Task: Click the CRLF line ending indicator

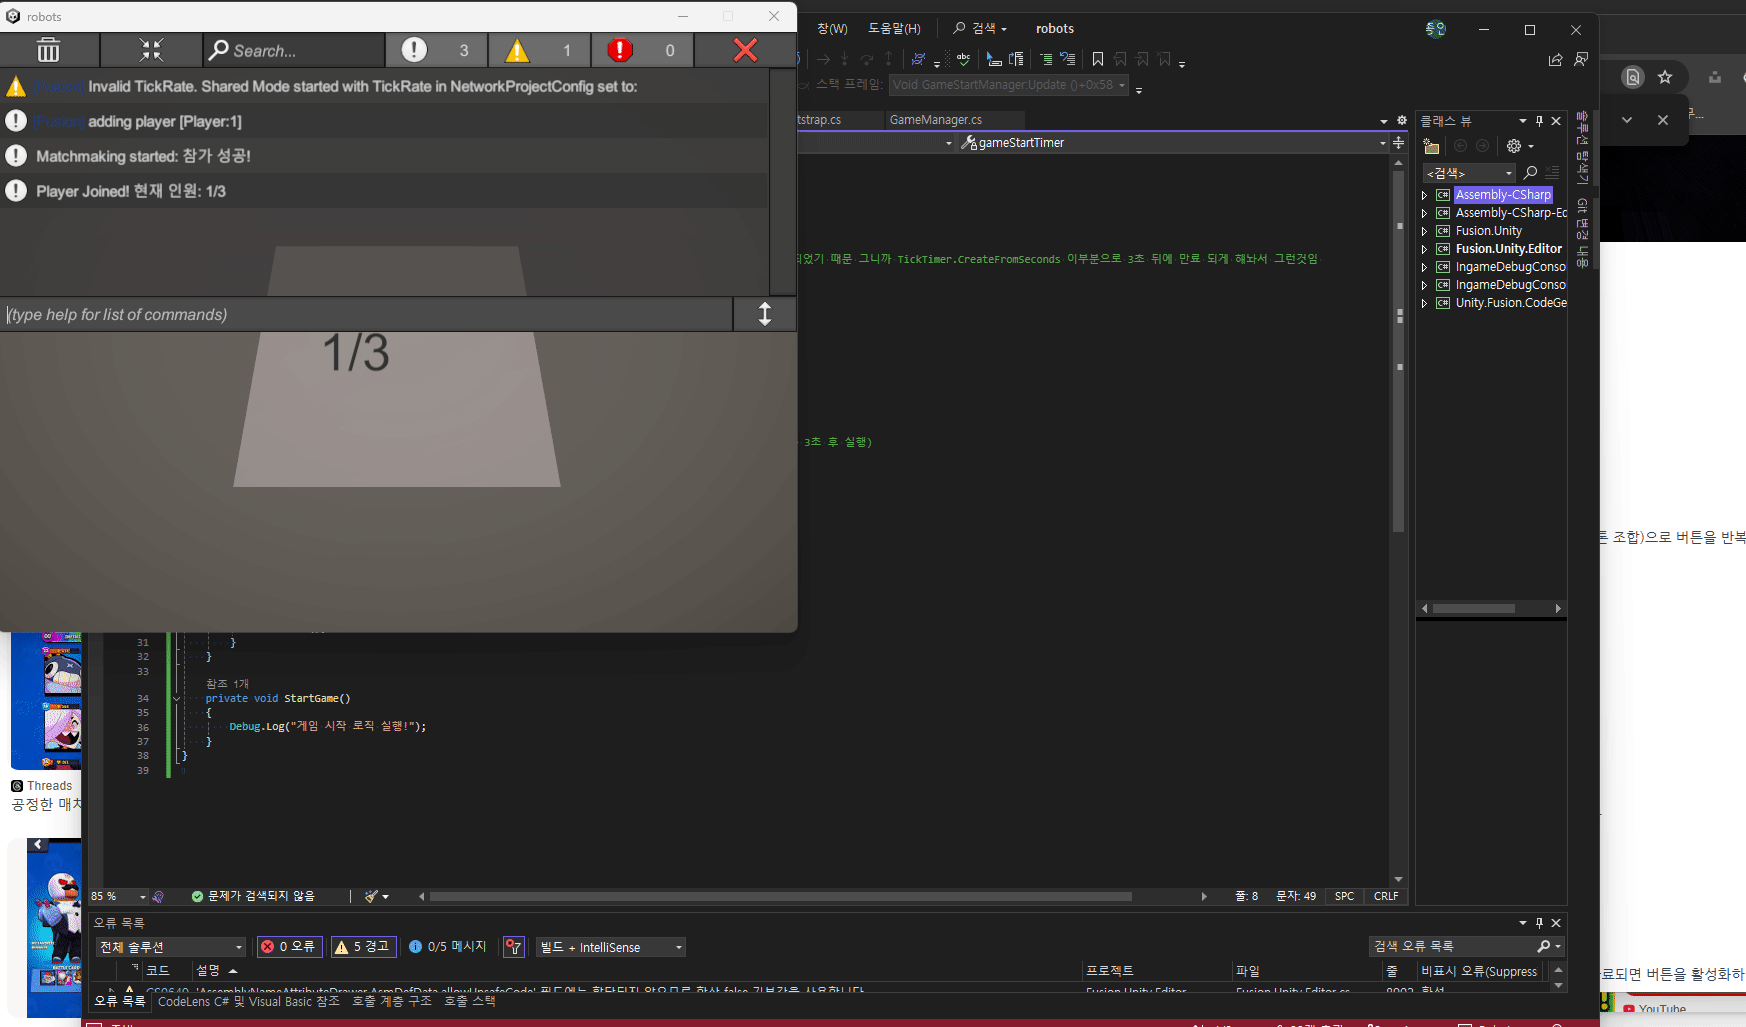Action: pos(1386,896)
